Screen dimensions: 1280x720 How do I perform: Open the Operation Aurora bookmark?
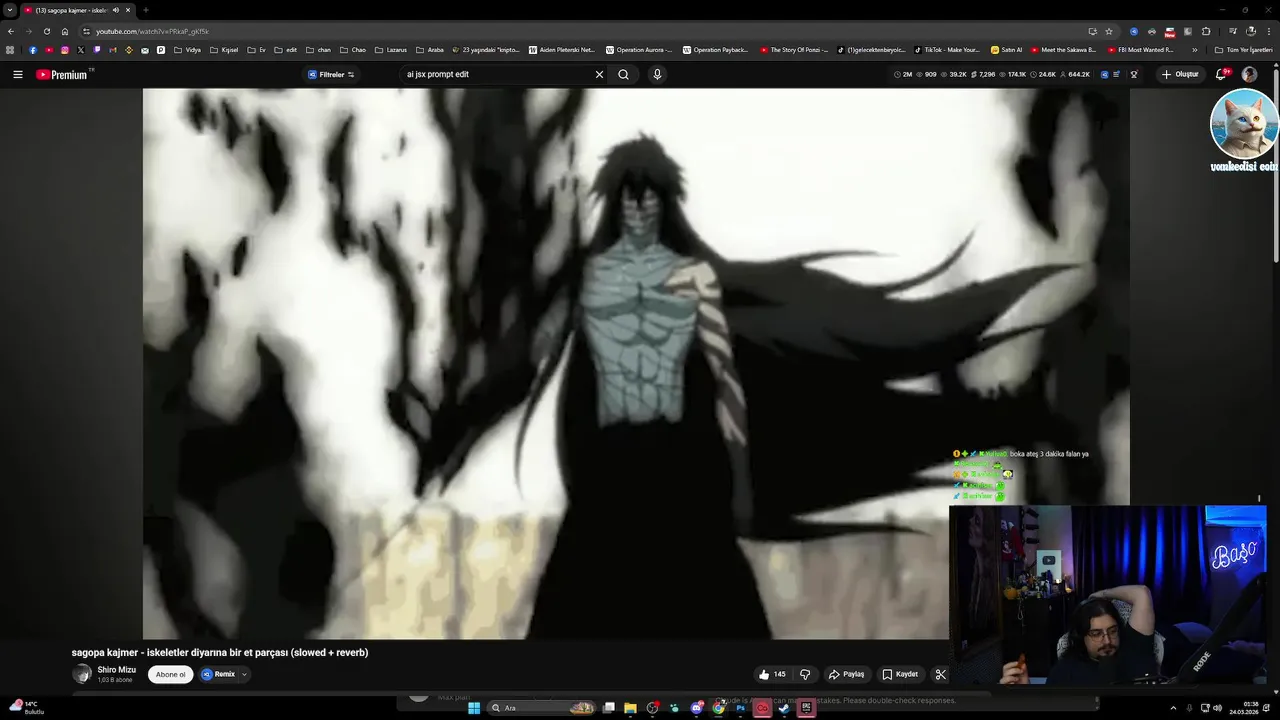[640, 49]
